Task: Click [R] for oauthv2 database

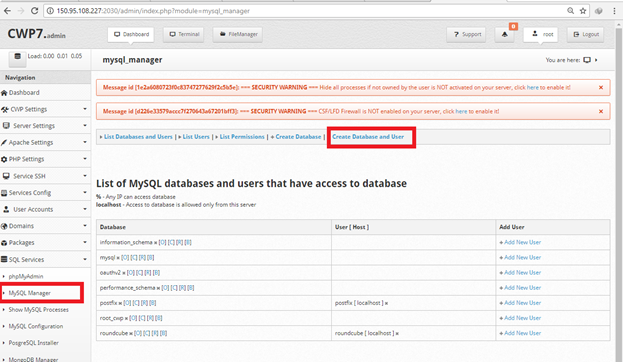Action: click(148, 273)
